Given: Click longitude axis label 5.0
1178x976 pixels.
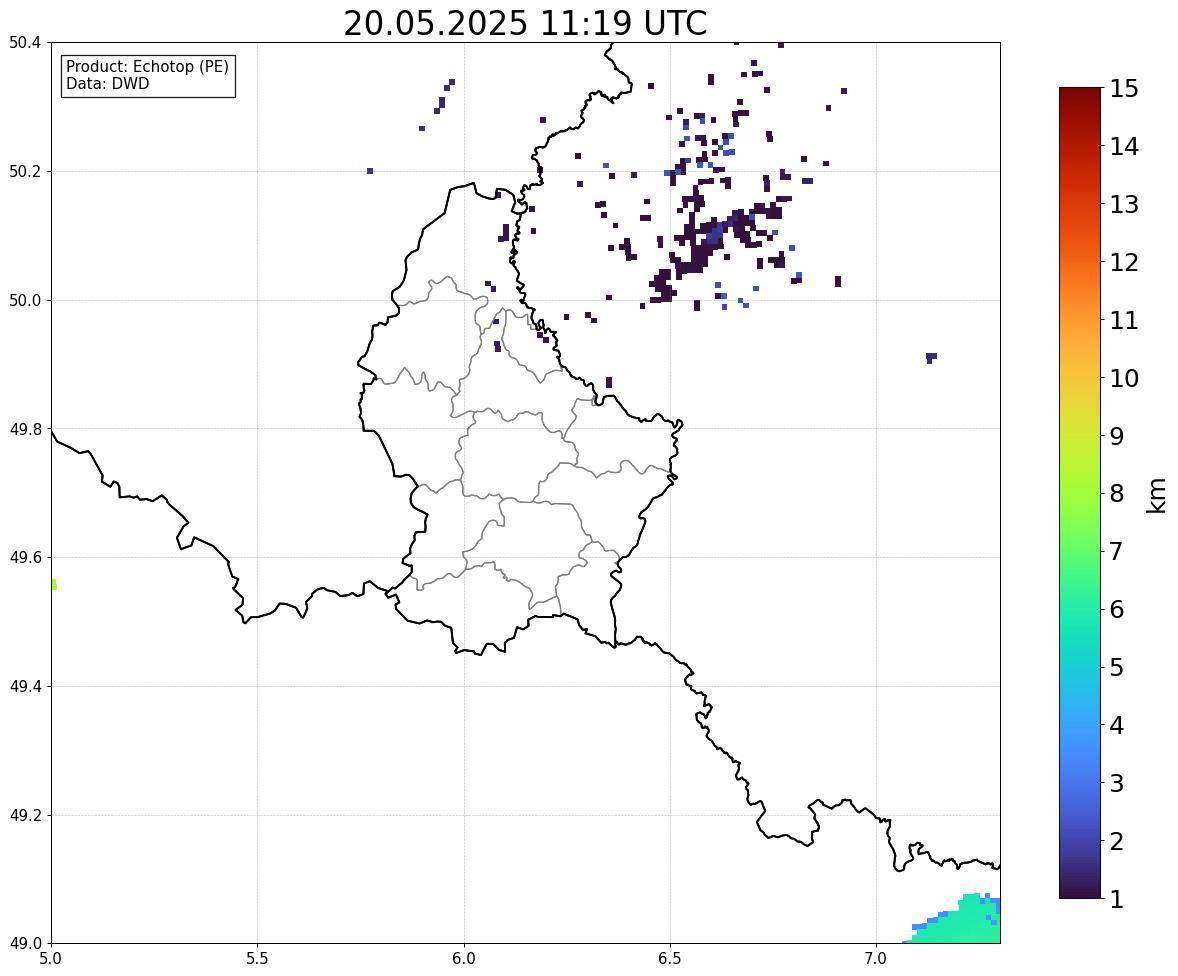Looking at the screenshot, I should pyautogui.click(x=51, y=959).
